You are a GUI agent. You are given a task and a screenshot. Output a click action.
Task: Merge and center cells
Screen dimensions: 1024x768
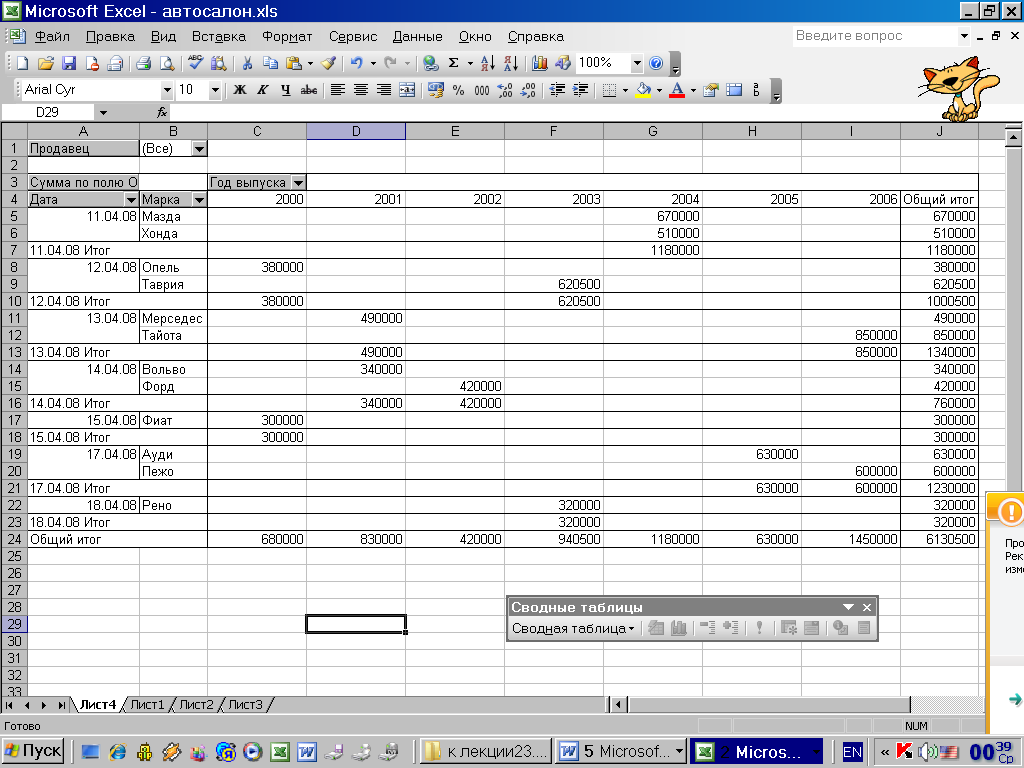pyautogui.click(x=407, y=90)
